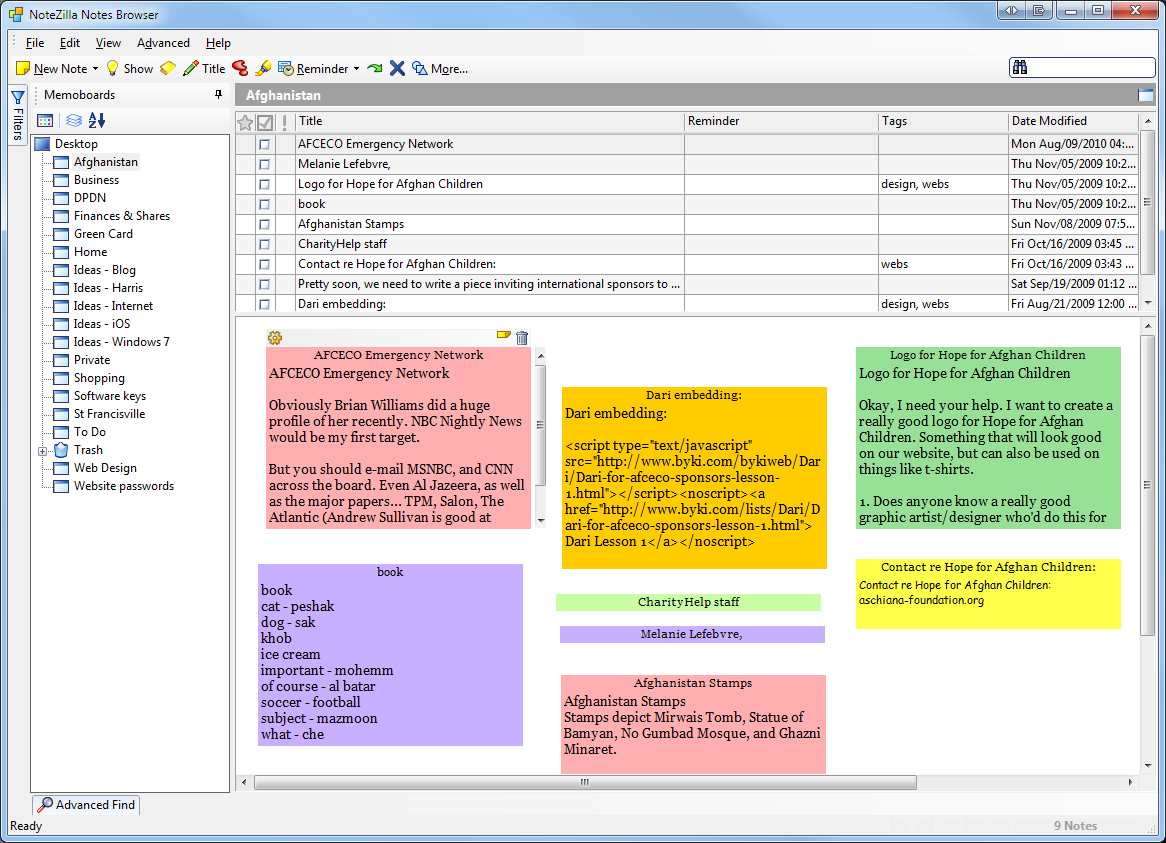Check the AFCECO Emergency Network row checkbox
This screenshot has width=1166, height=843.
(264, 144)
